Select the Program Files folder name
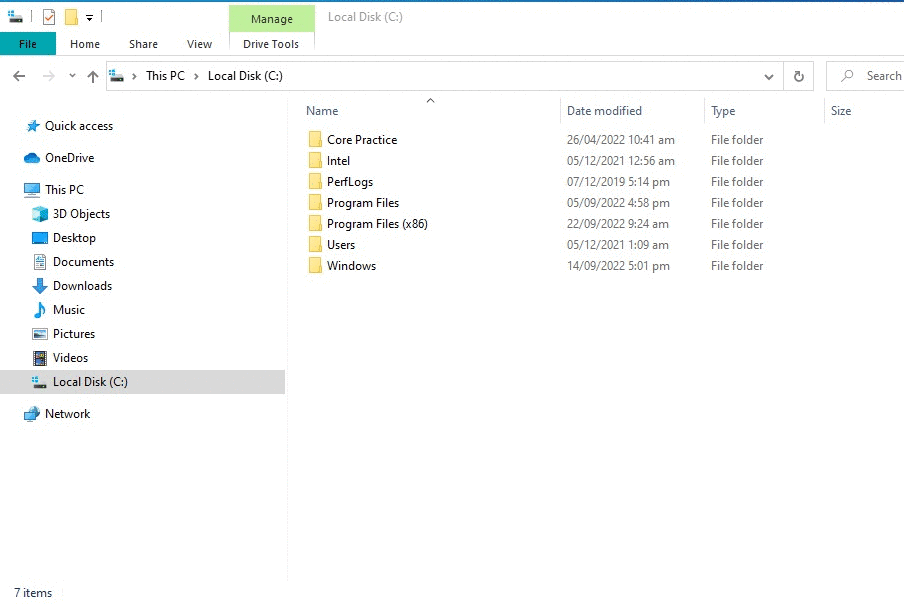This screenshot has height=604, width=904. tap(363, 203)
